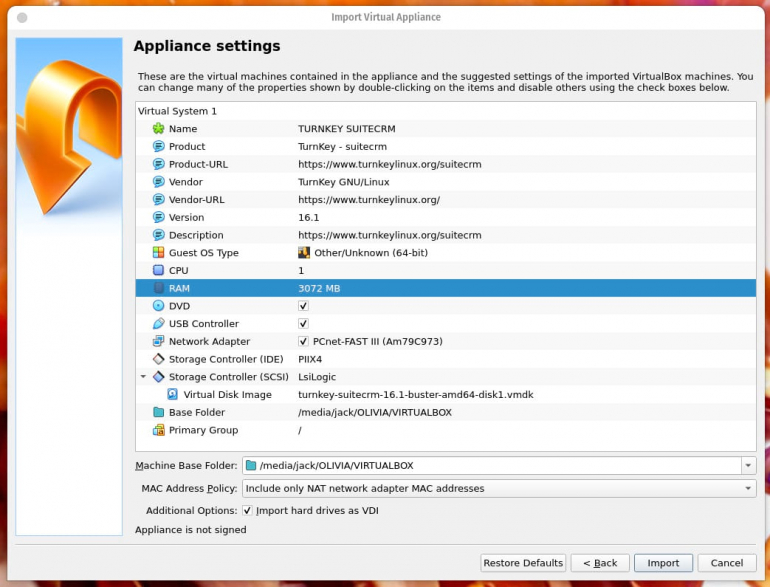Image resolution: width=770 pixels, height=587 pixels.
Task: Select the Vendor-URL value https://www.turnkeylinux.org/
Action: click(x=369, y=199)
